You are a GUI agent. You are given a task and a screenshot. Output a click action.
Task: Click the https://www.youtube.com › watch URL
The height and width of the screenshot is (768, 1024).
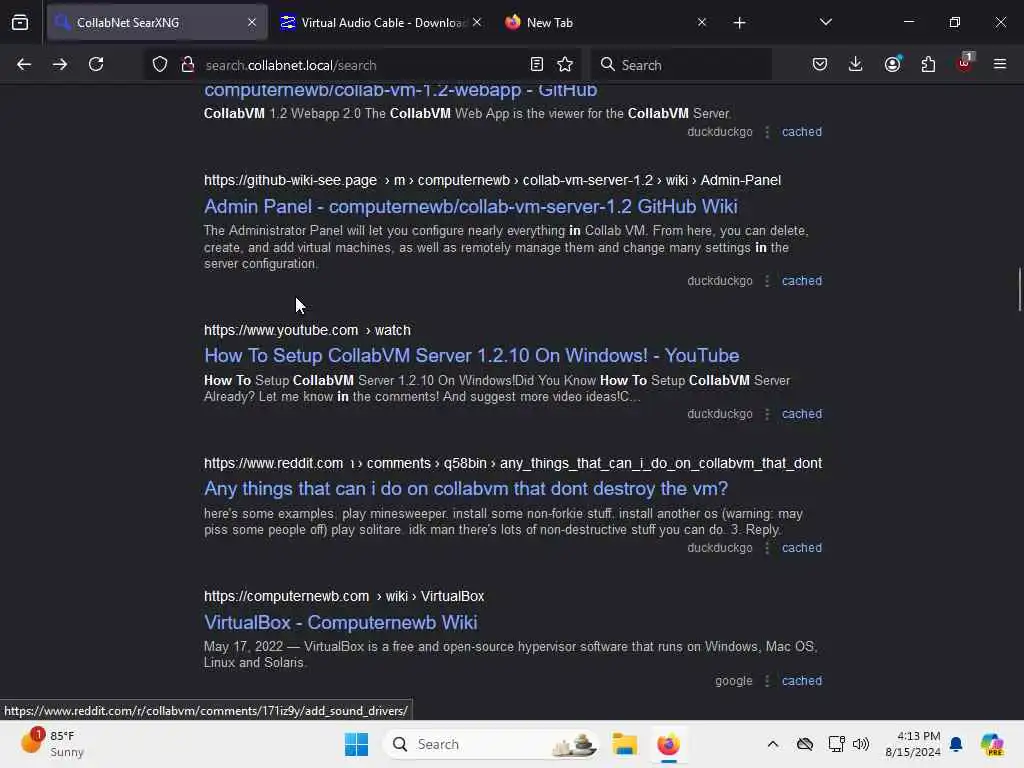307,330
